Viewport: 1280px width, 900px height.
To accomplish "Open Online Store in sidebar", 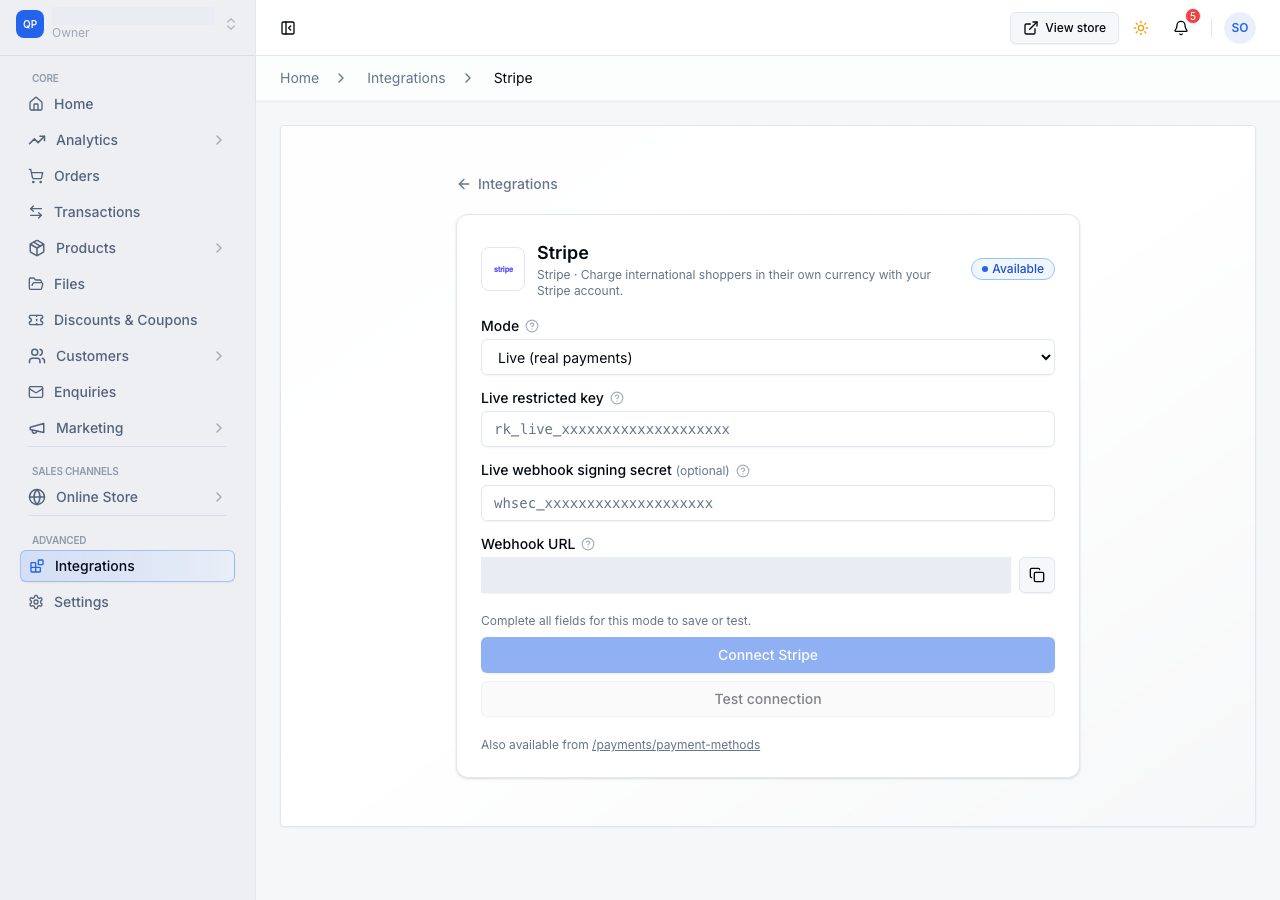I will click(127, 497).
